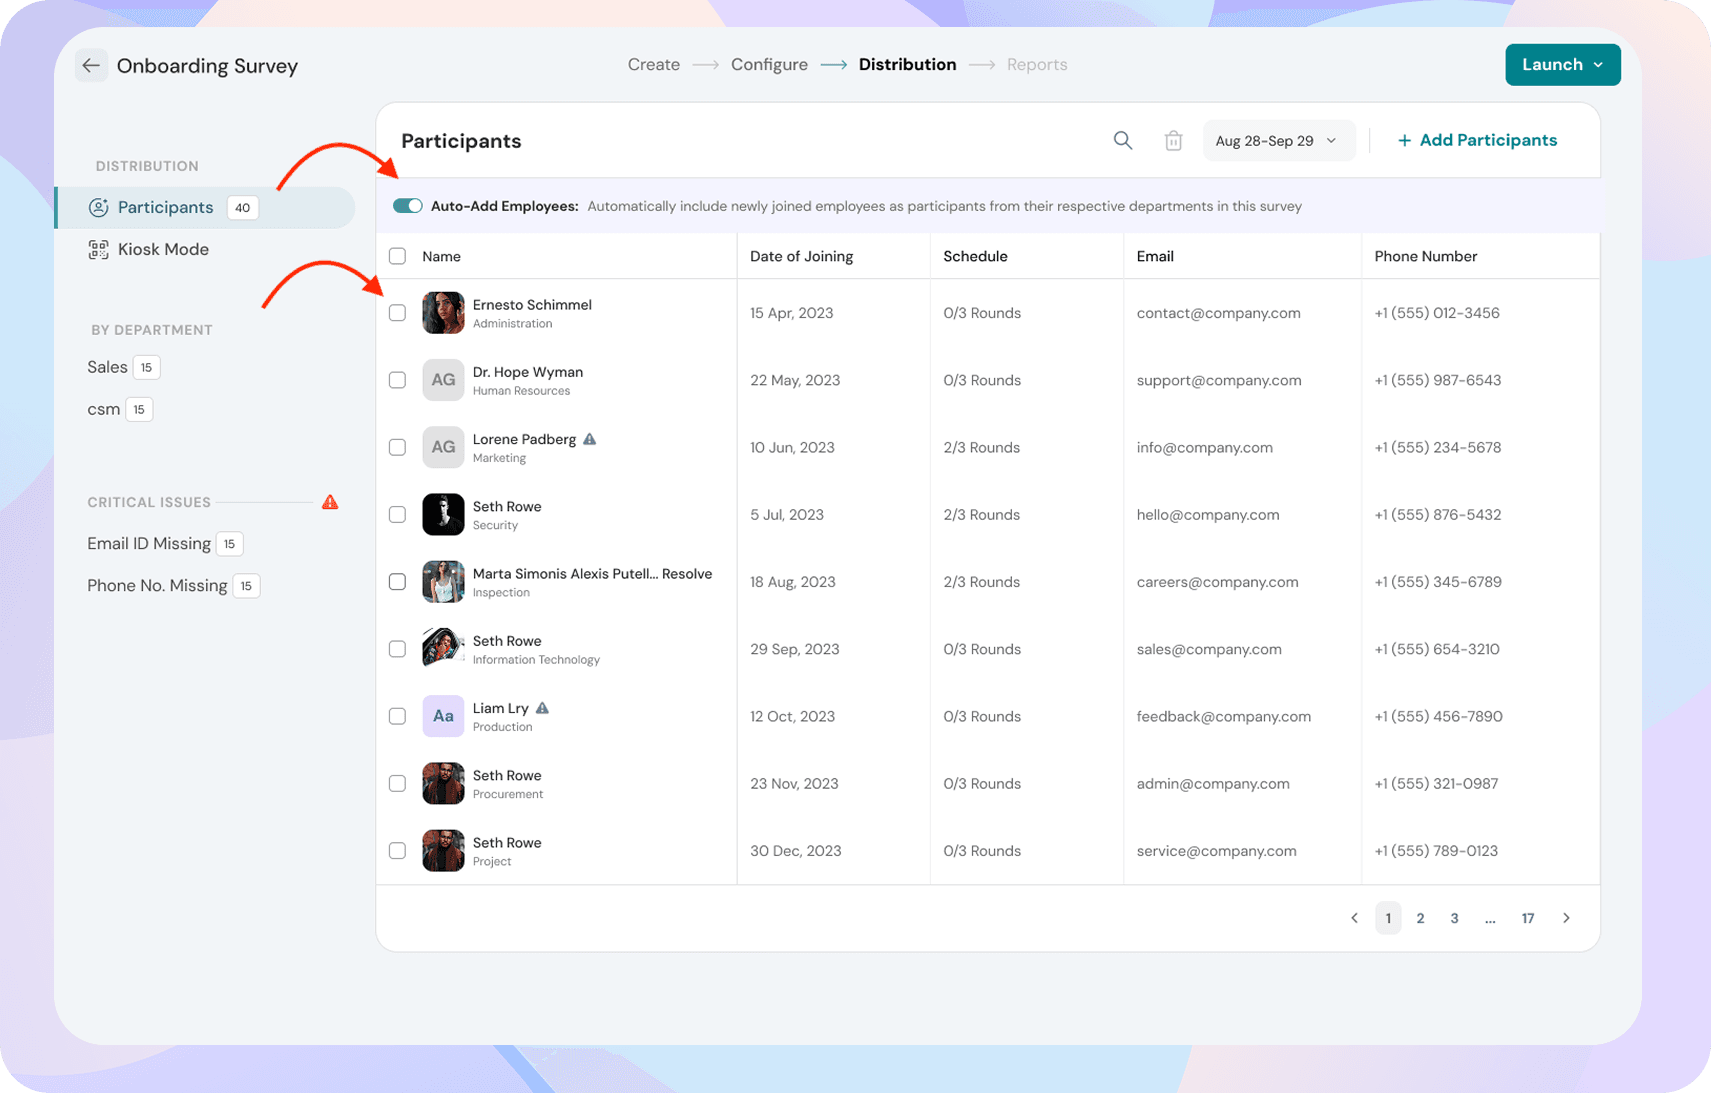1711x1093 pixels.
Task: Click Lorene Padberg's AG avatar
Action: point(443,447)
